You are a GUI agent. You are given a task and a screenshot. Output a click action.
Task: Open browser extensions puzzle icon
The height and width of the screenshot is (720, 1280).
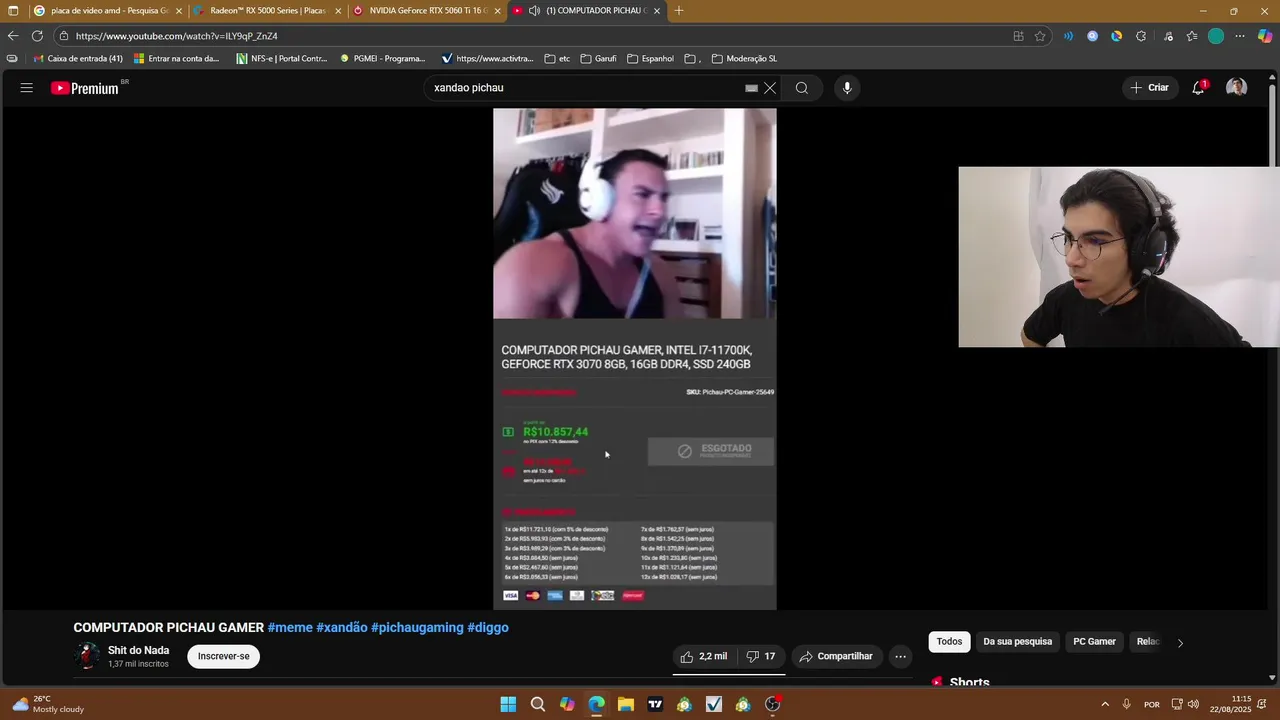point(1141,36)
